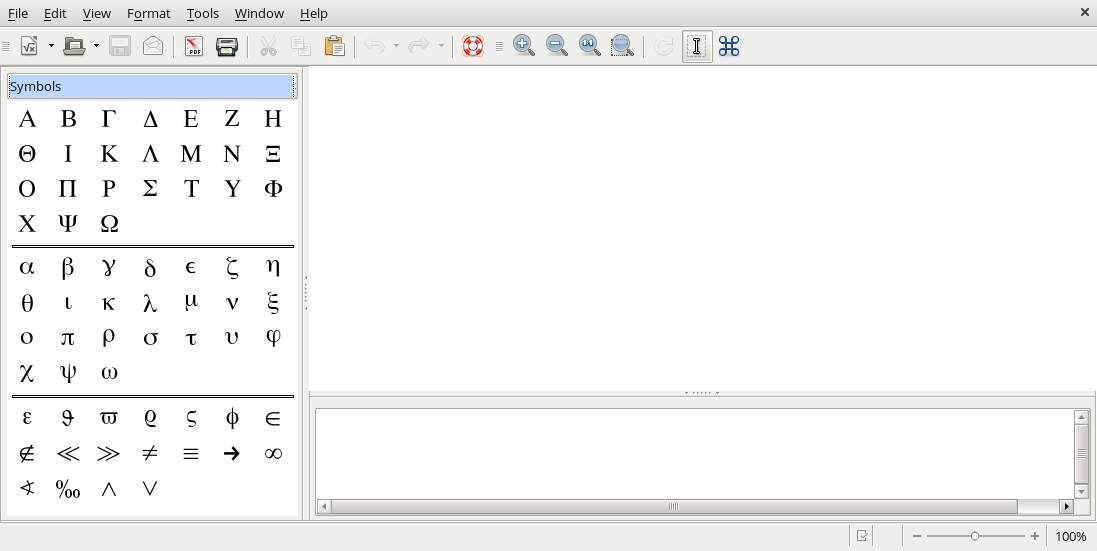Open the Tools menu
Screen dimensions: 1097x551
coord(203,13)
